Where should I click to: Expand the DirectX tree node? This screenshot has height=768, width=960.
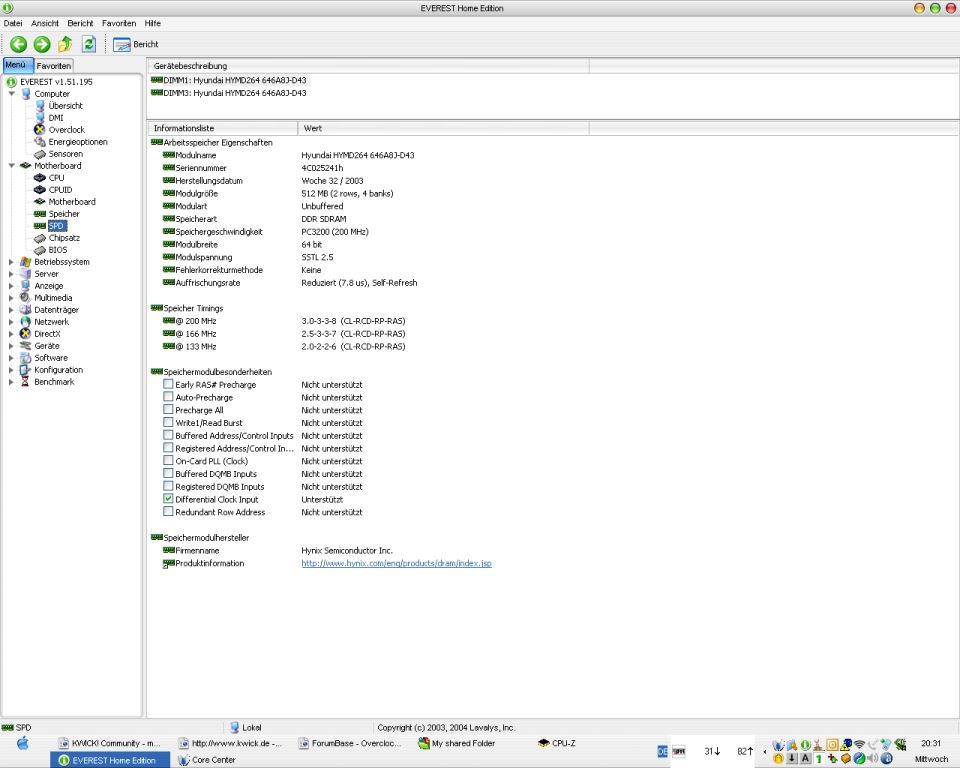click(x=11, y=334)
